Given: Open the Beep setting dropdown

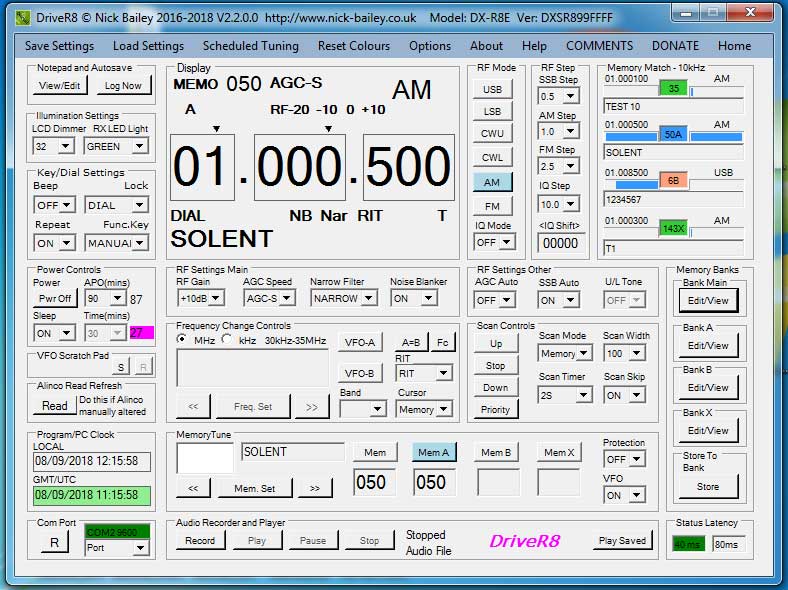Looking at the screenshot, I should 67,205.
